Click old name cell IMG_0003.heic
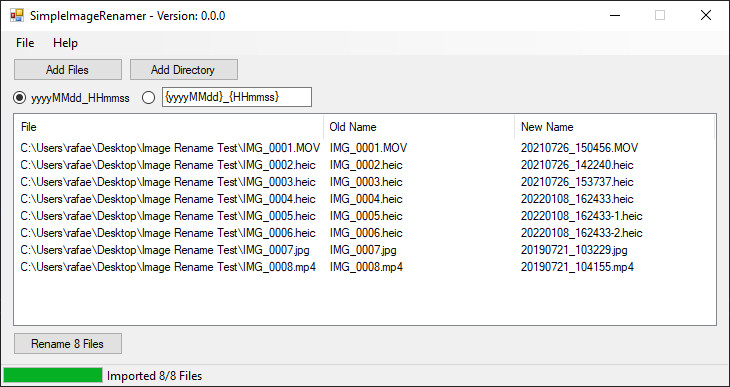The image size is (730, 387). click(x=366, y=182)
